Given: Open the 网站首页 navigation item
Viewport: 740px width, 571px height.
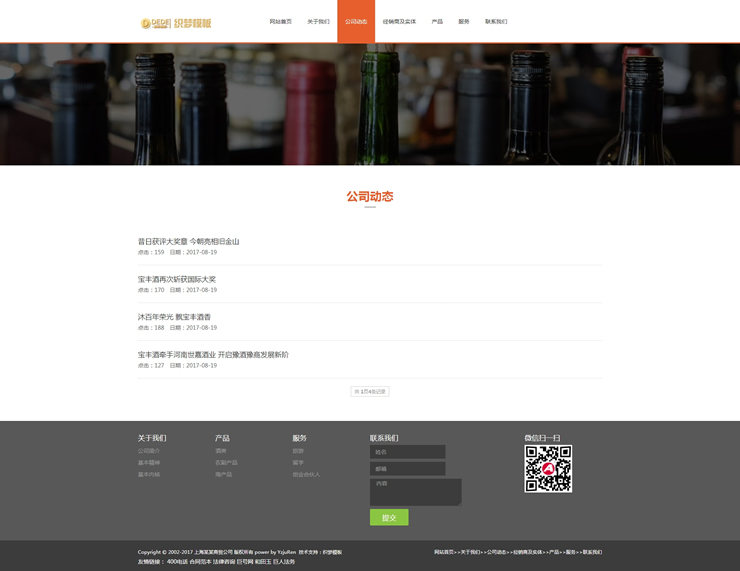Looking at the screenshot, I should coord(280,22).
